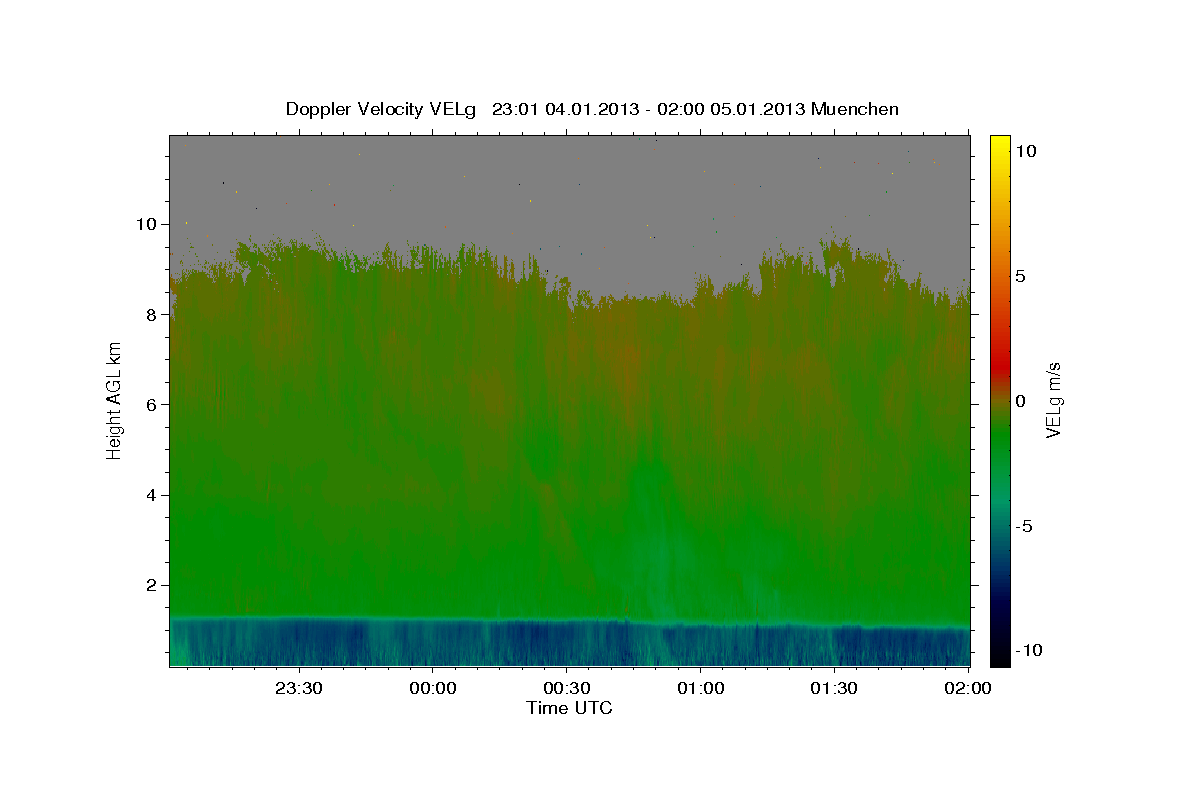The image size is (1200, 800).
Task: Click the height axis label '8'
Action: (x=152, y=314)
